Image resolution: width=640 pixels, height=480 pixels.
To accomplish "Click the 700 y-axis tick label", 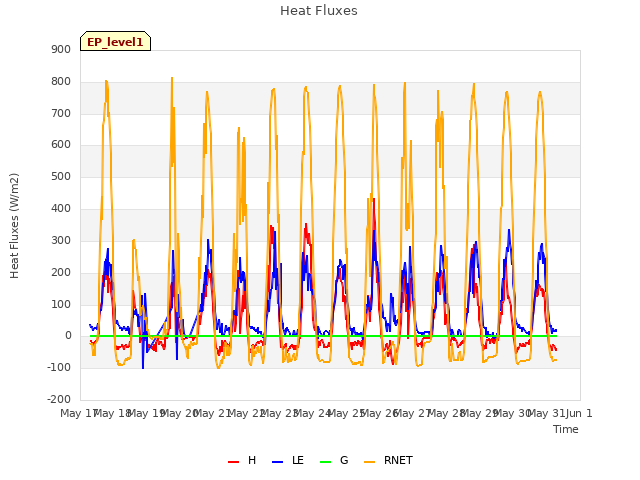I will pos(61,113).
